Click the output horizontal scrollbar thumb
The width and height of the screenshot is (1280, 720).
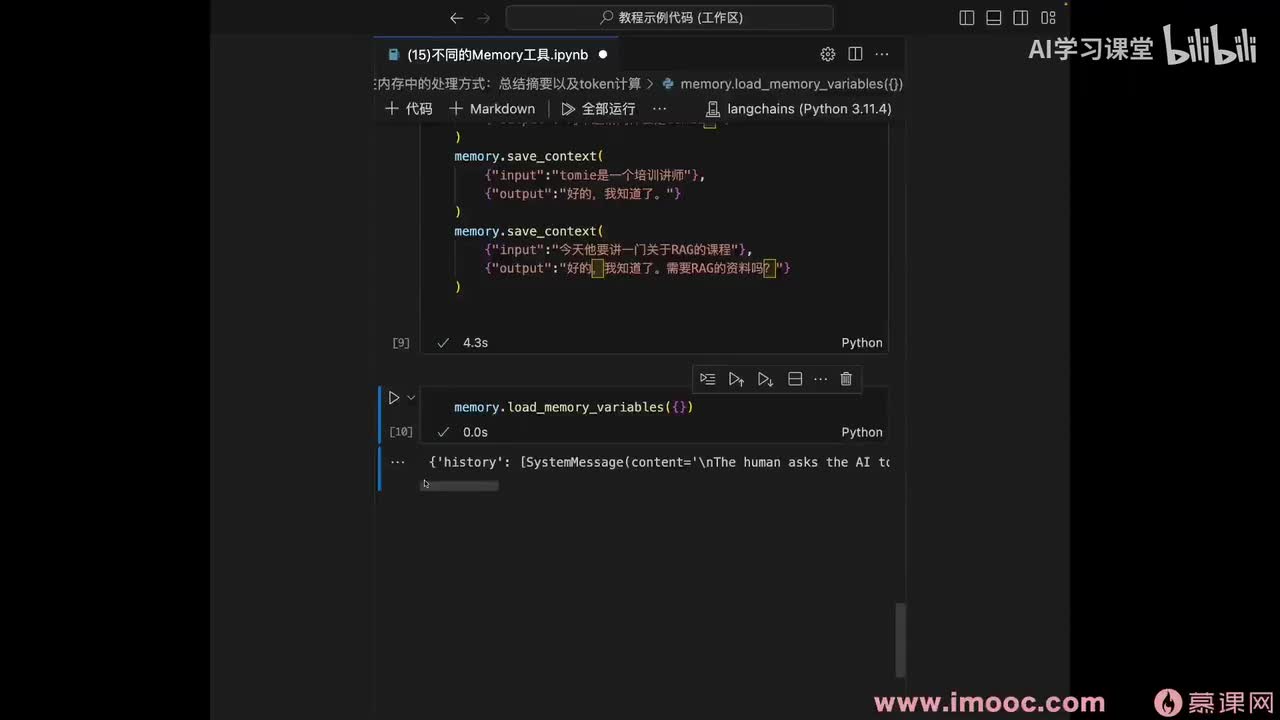[x=460, y=486]
